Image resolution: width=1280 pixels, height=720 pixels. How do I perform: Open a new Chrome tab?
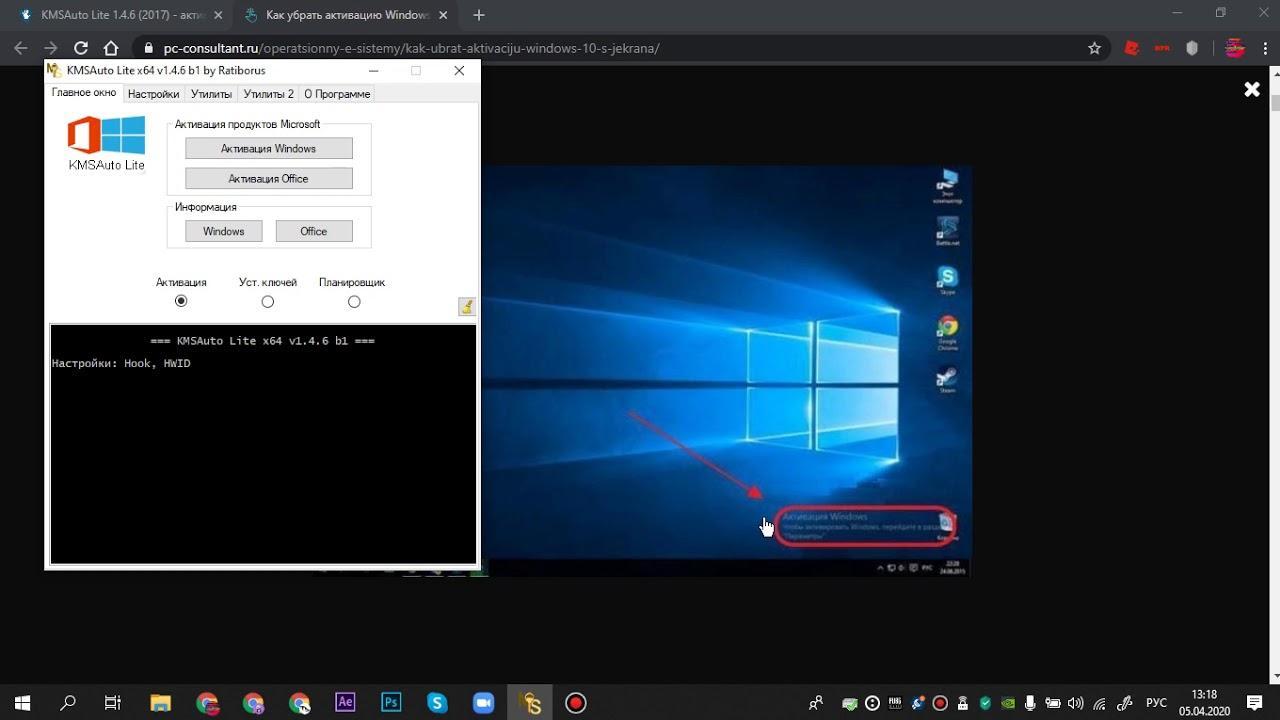point(479,15)
